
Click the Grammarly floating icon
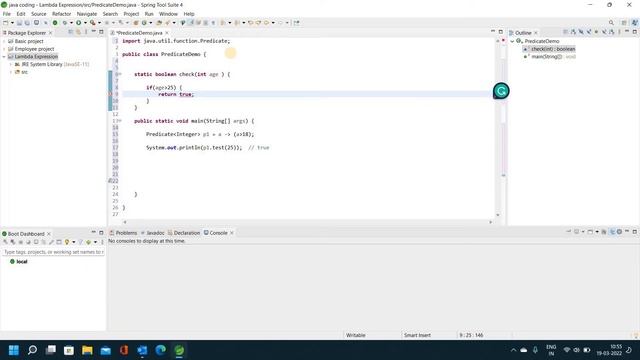(x=501, y=91)
